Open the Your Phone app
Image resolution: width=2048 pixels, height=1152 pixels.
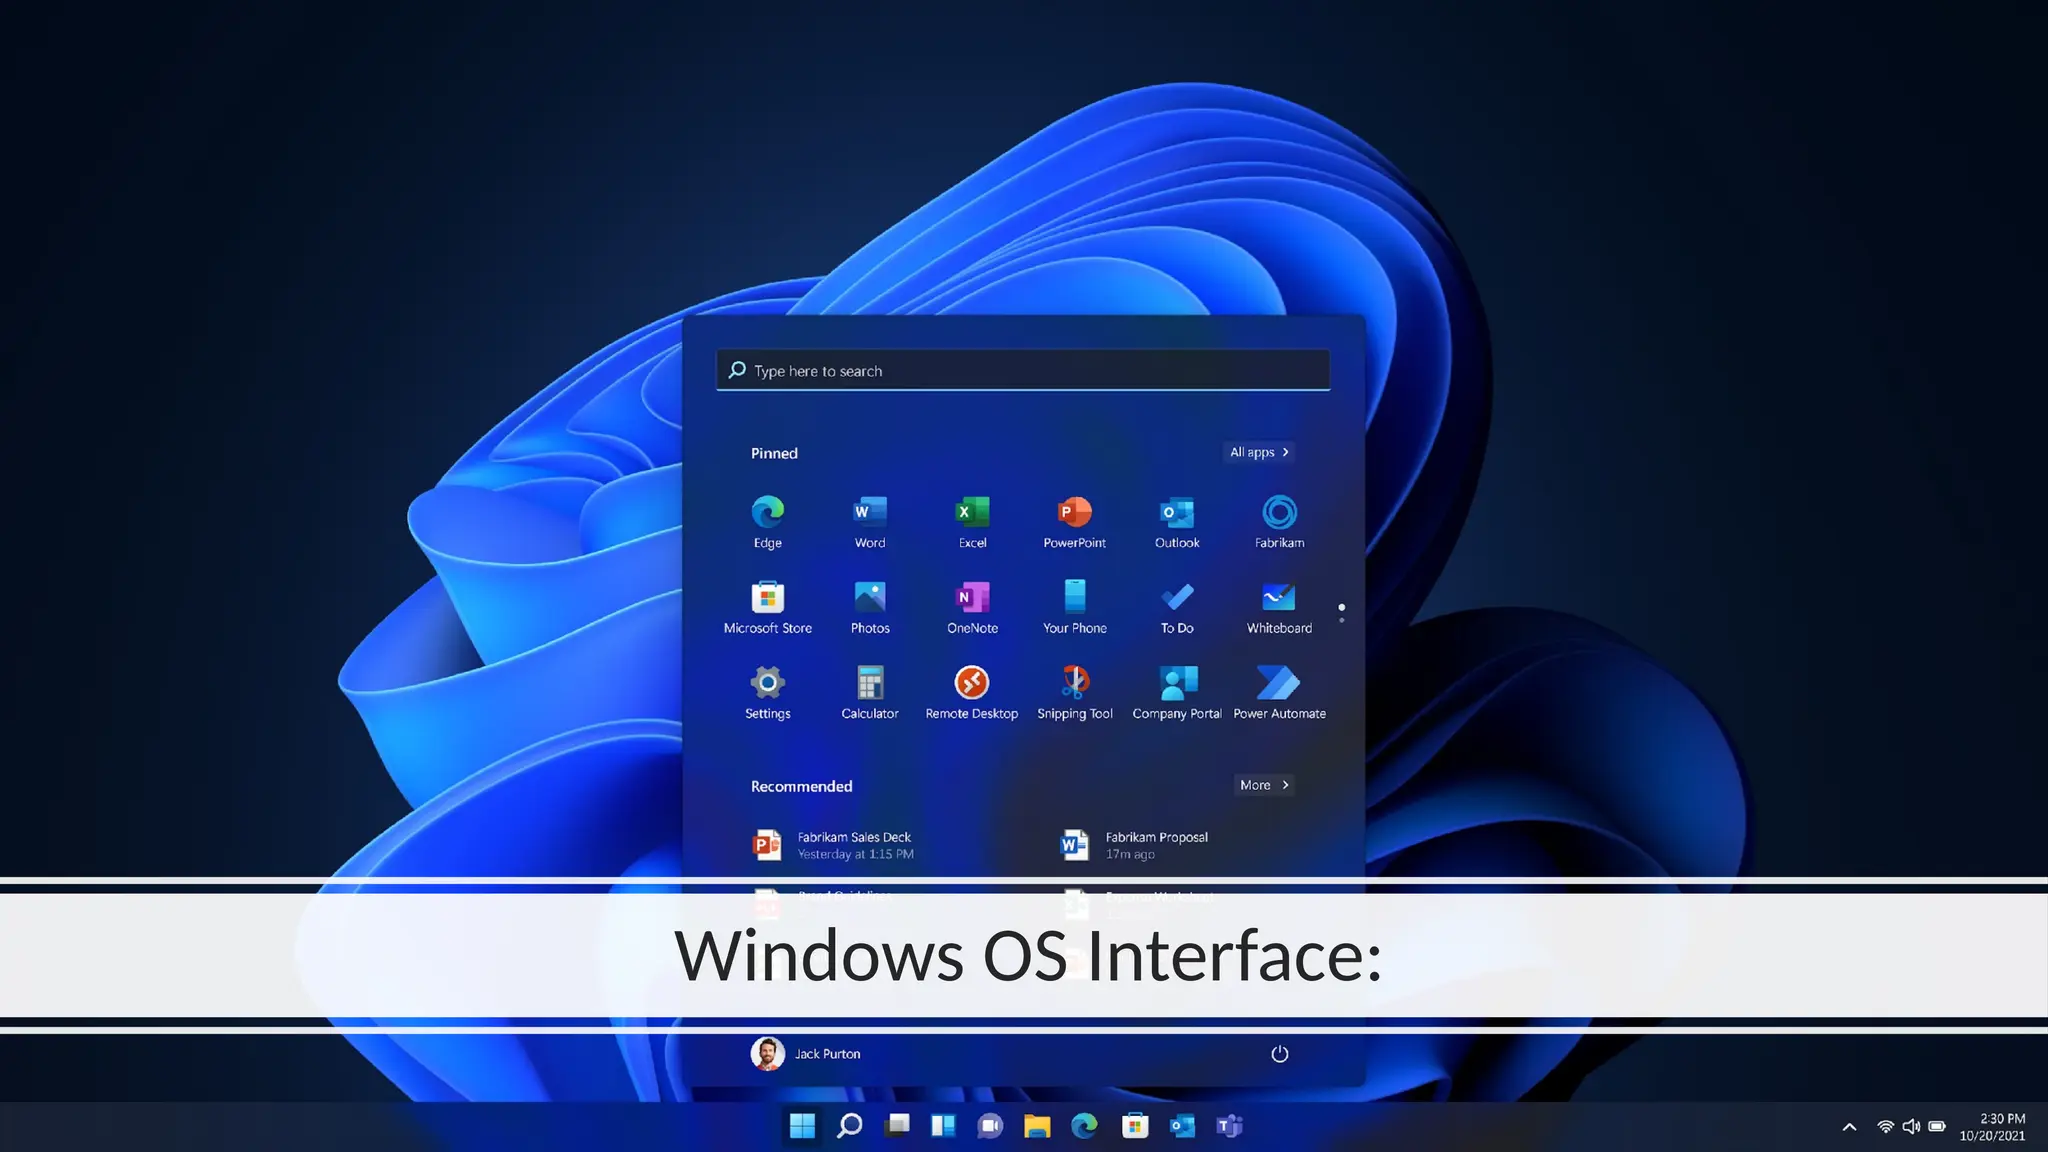[x=1074, y=607]
